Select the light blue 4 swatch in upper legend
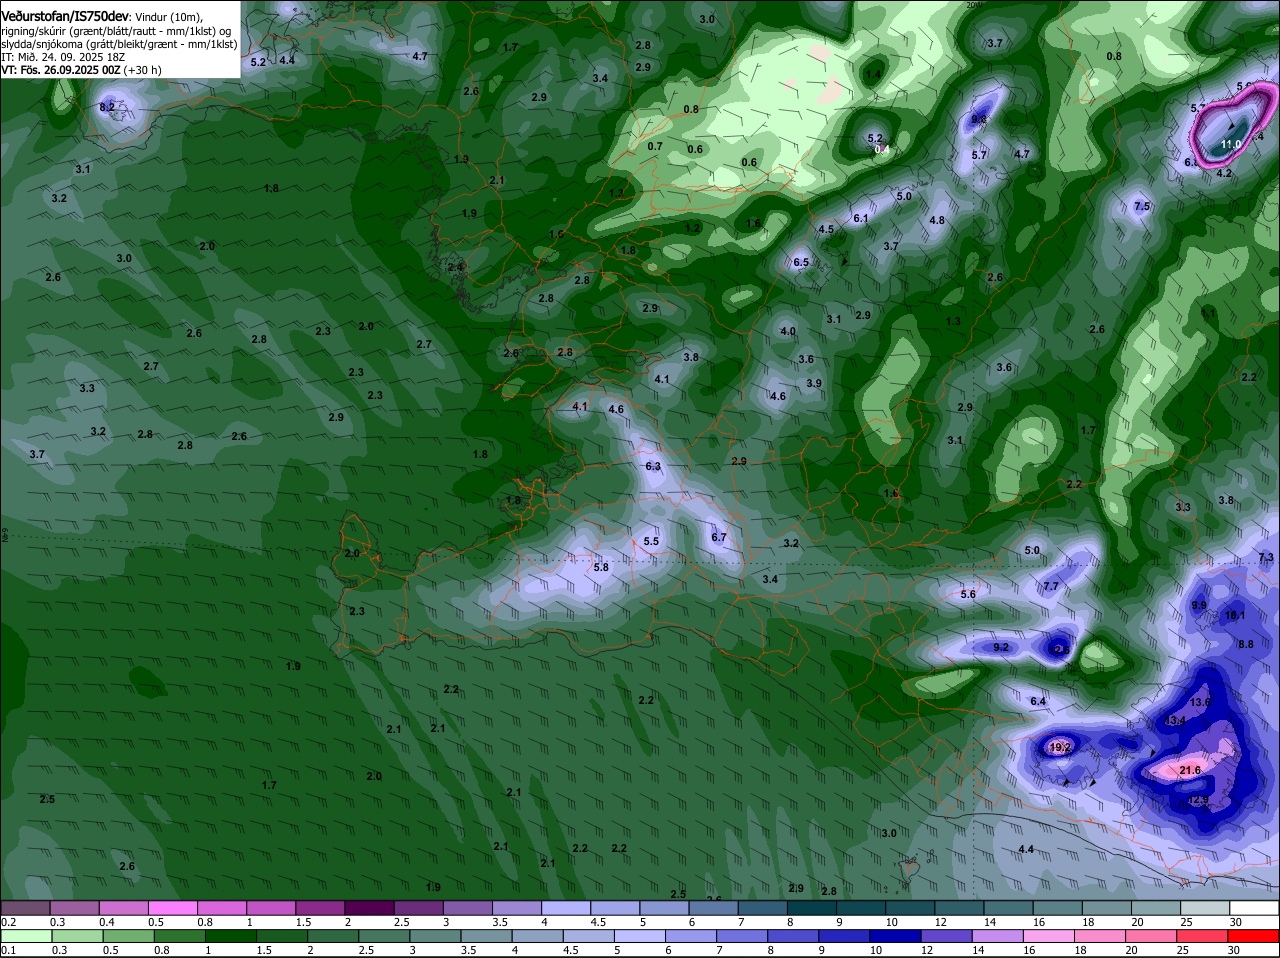The image size is (1280, 958). click(x=566, y=908)
